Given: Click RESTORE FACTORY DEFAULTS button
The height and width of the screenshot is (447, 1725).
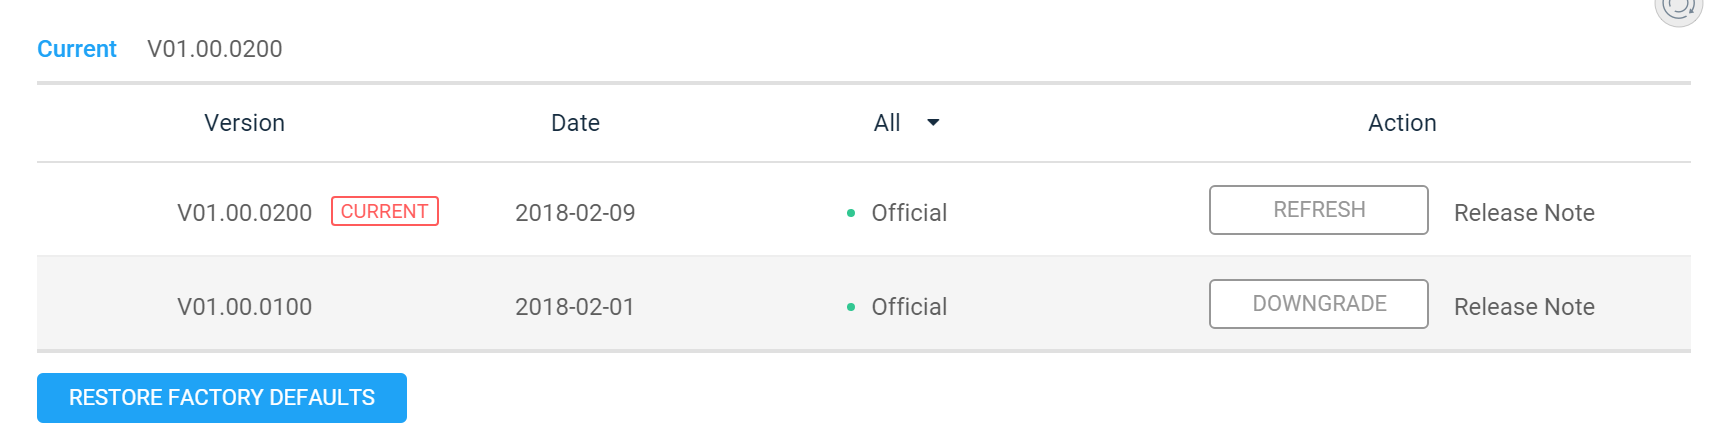Looking at the screenshot, I should pos(222,398).
